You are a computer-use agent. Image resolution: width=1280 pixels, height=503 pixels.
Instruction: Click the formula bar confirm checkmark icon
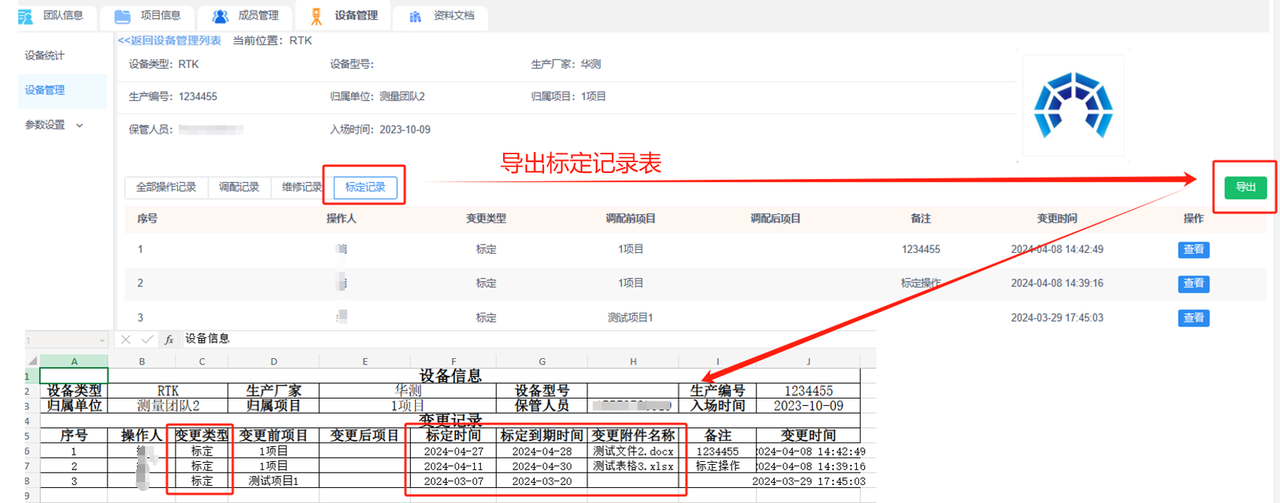[x=147, y=340]
